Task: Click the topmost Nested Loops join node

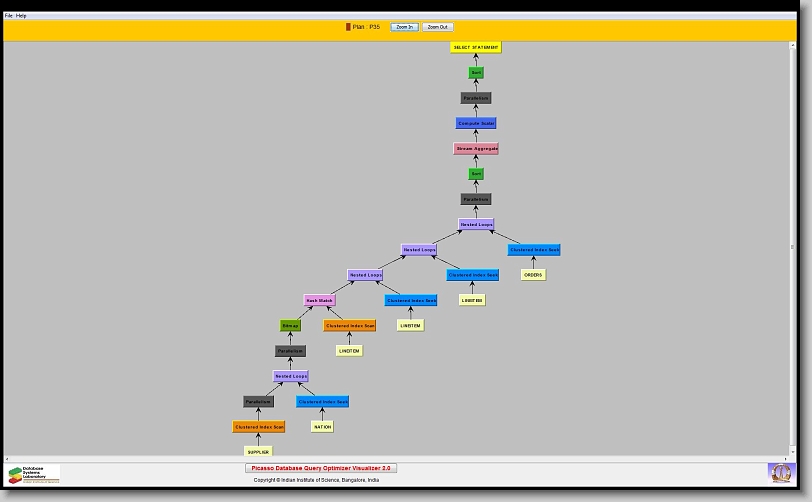Action: click(476, 225)
